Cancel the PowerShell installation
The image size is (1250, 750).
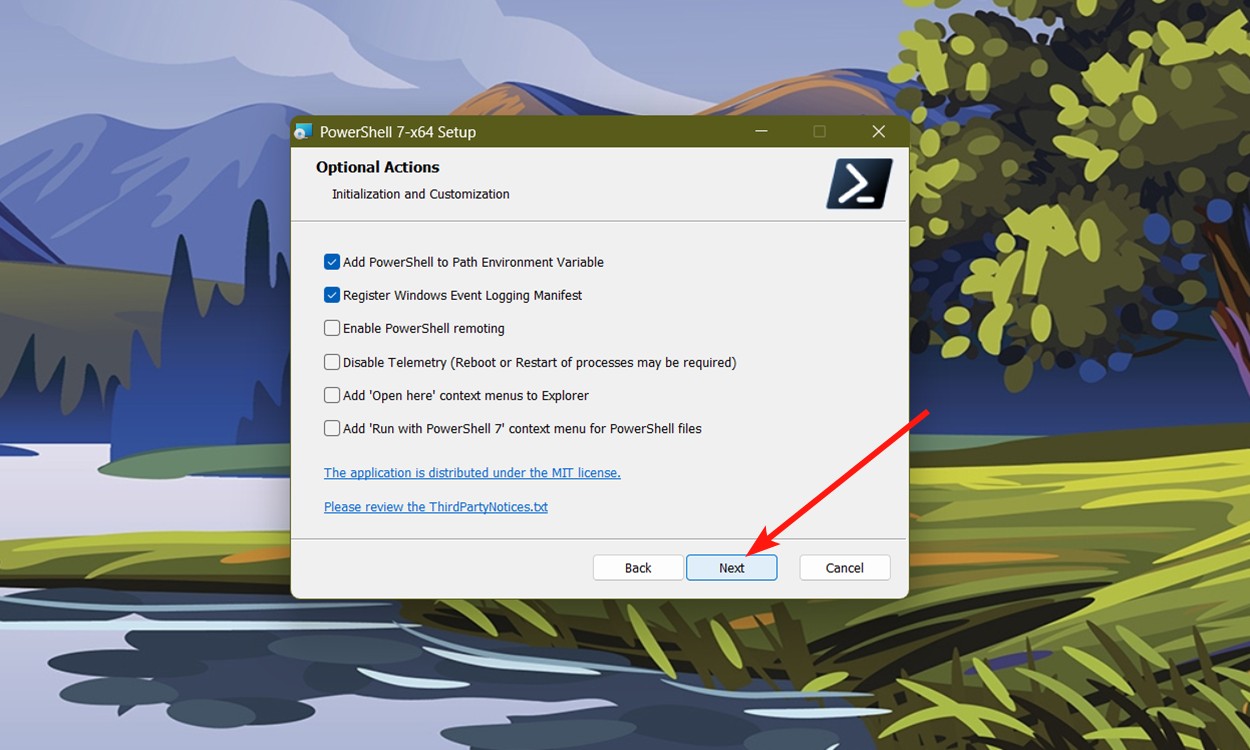[844, 567]
